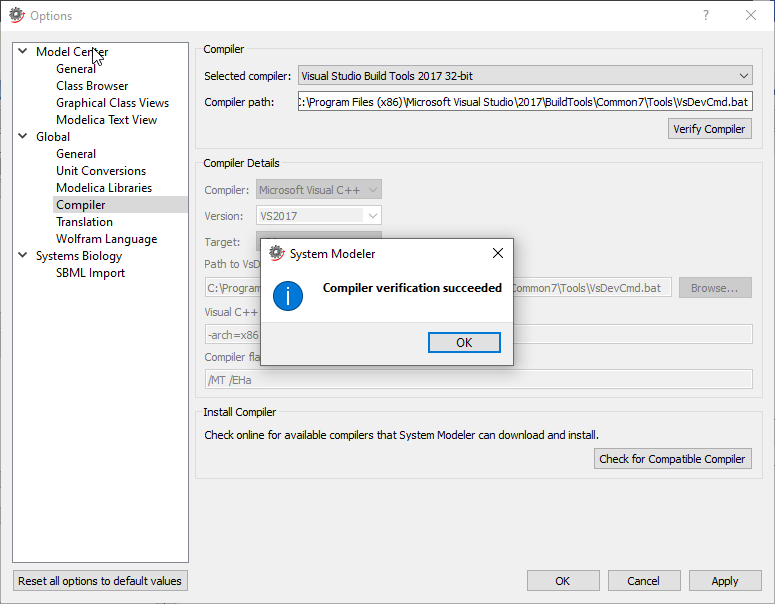Click the System Modeler gear icon in dialog title

pos(277,254)
